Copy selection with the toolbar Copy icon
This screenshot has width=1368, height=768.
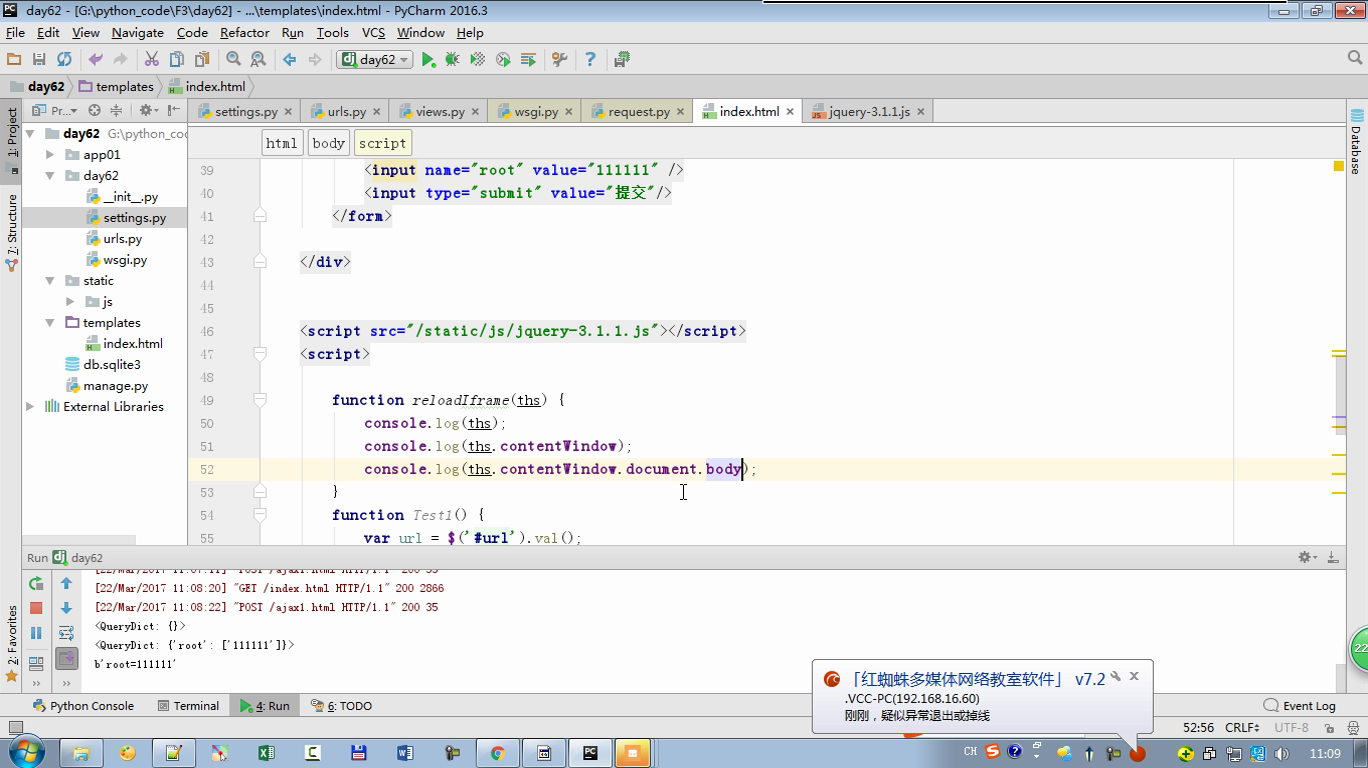pos(177,60)
